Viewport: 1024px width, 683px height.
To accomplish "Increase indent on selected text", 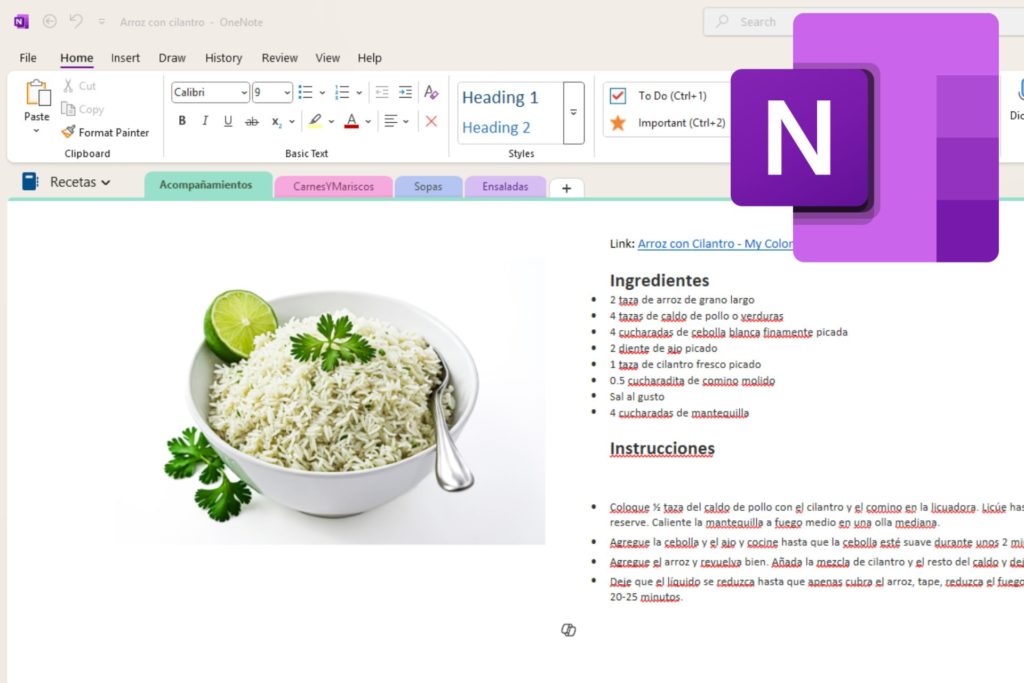I will pos(405,93).
